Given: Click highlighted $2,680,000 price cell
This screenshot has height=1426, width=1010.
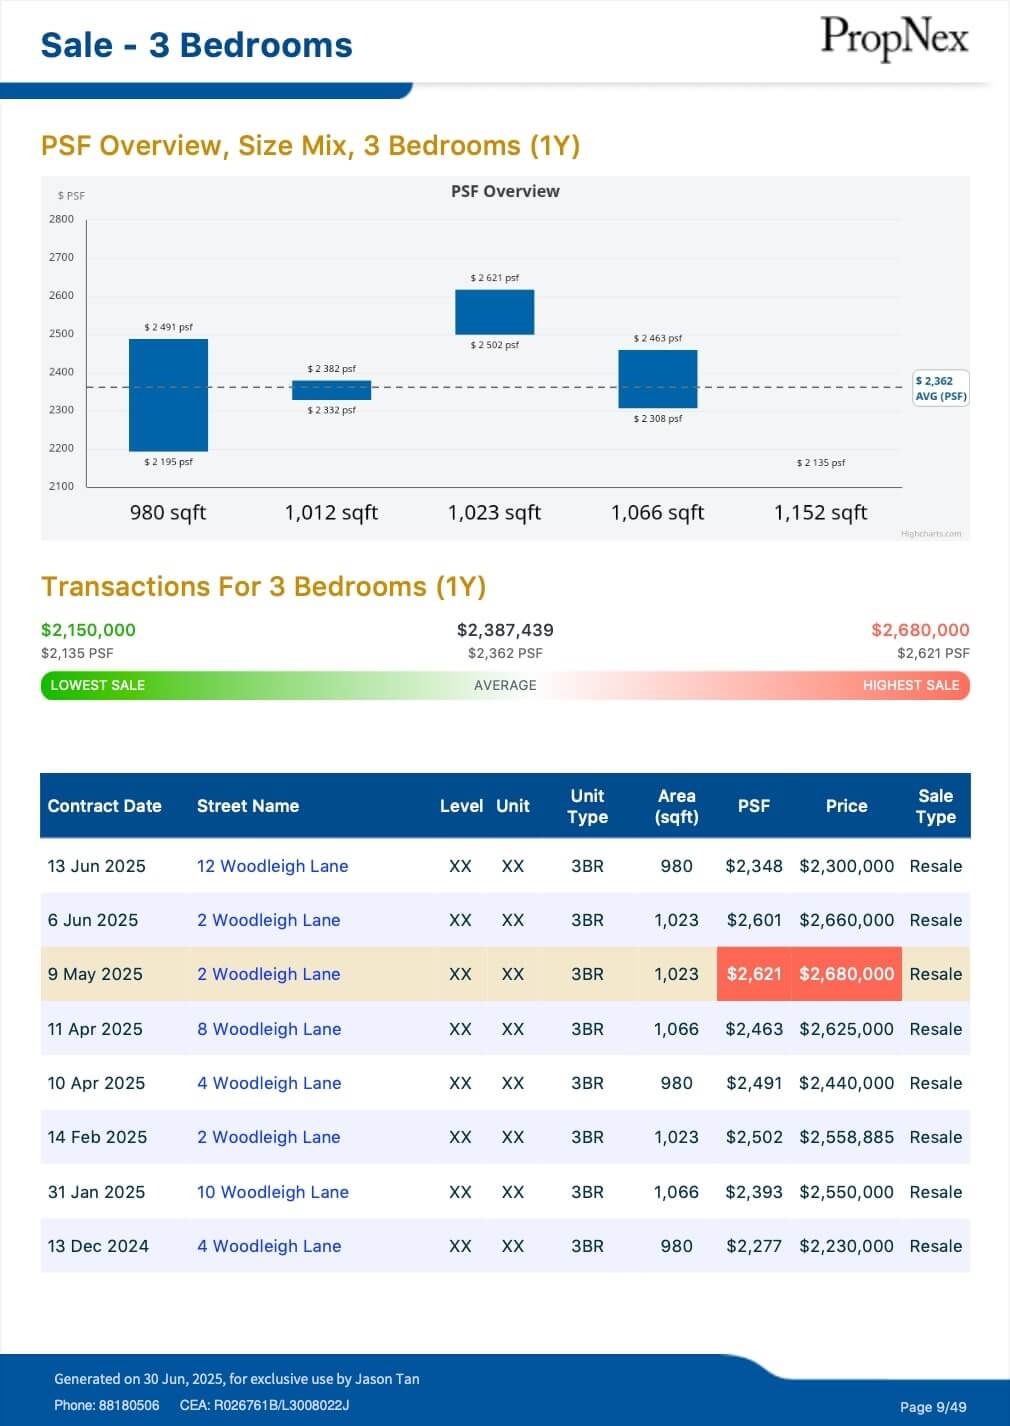Looking at the screenshot, I should pyautogui.click(x=846, y=974).
